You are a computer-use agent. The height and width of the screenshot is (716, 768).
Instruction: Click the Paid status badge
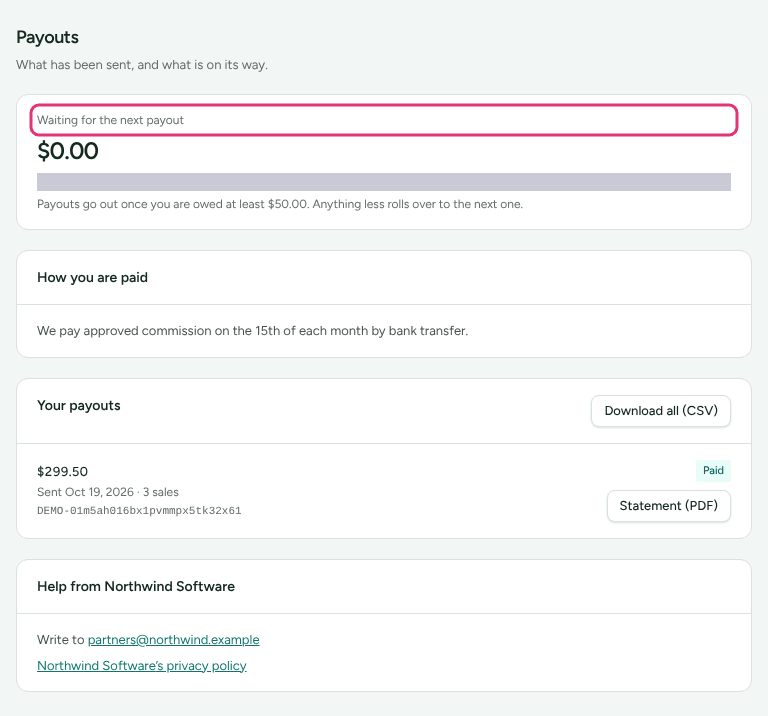coord(713,471)
